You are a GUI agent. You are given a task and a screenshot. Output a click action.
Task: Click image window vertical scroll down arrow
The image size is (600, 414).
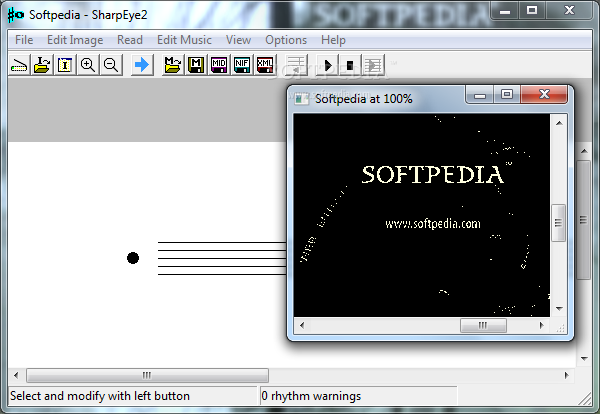(559, 308)
